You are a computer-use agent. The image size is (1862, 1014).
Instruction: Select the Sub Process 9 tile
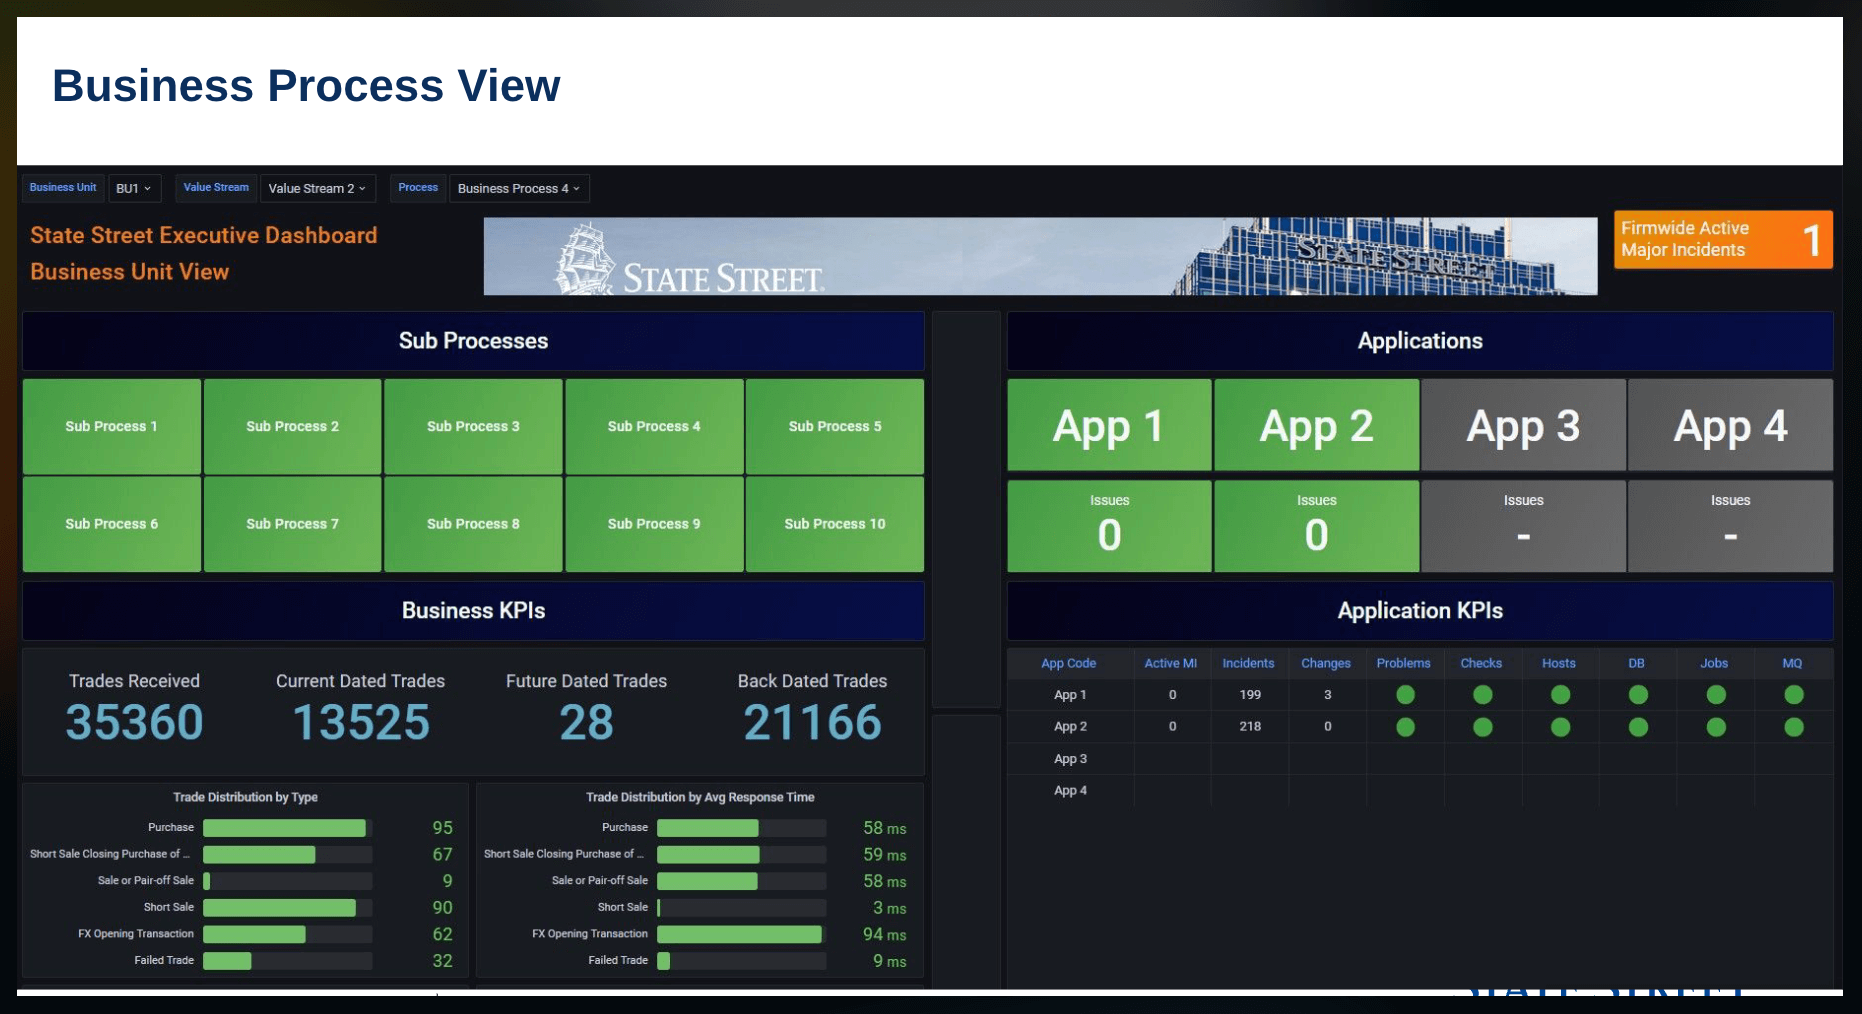point(654,524)
